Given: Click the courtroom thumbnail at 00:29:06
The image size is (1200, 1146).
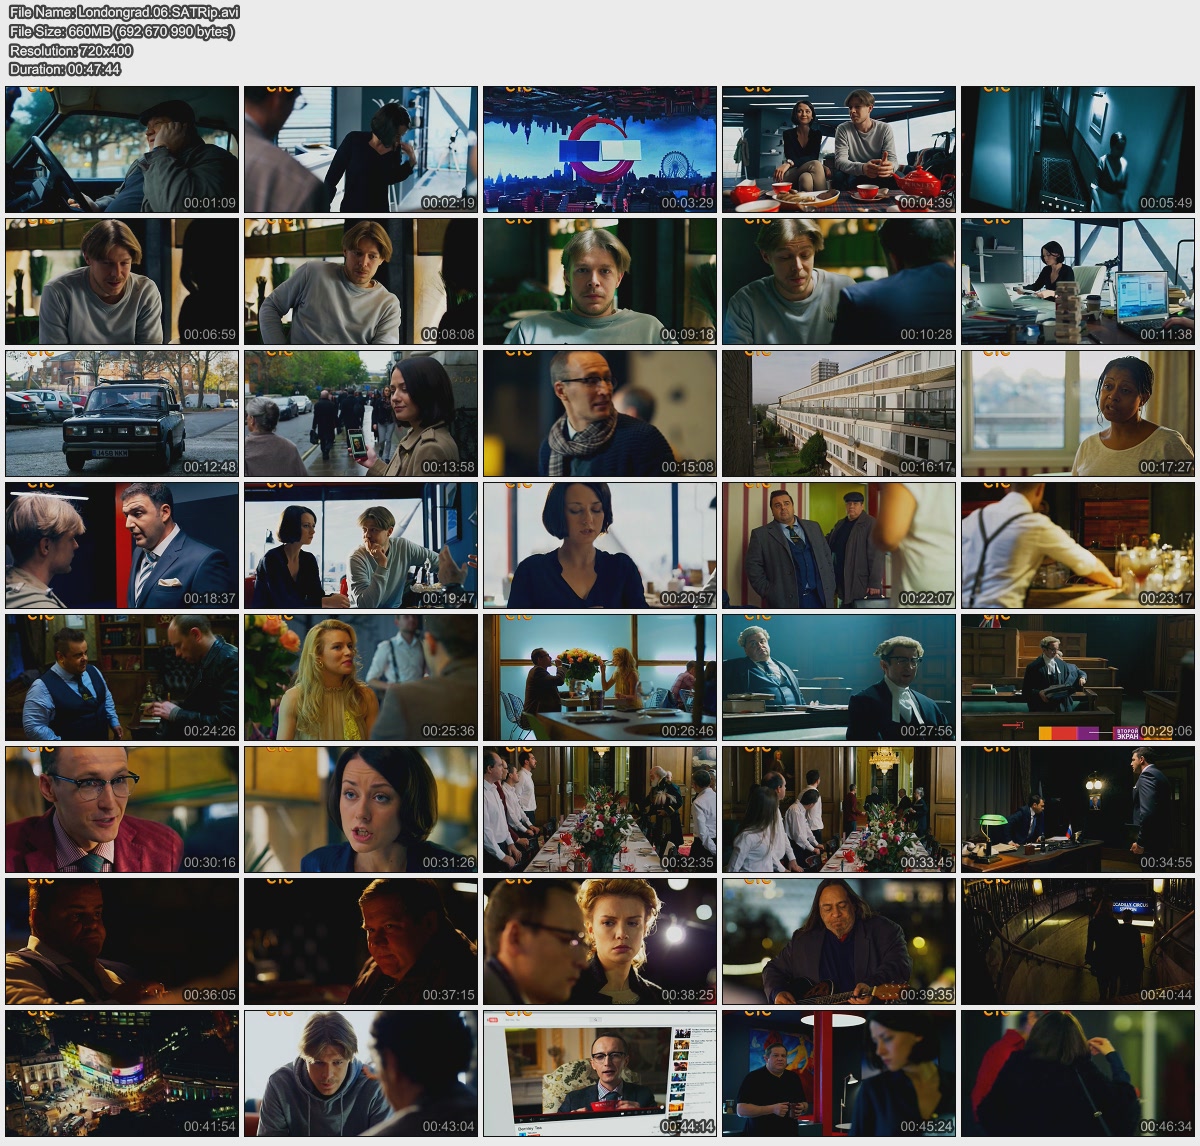Looking at the screenshot, I should pos(1077,677).
